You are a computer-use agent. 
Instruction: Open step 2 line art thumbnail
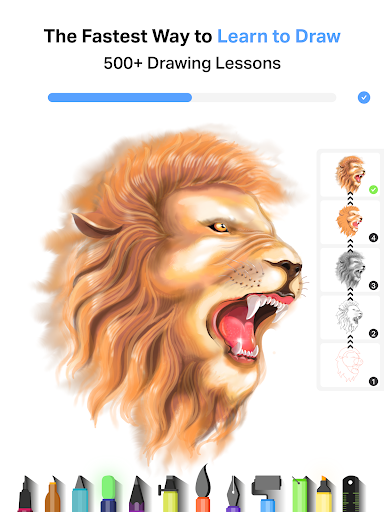[x=350, y=318]
